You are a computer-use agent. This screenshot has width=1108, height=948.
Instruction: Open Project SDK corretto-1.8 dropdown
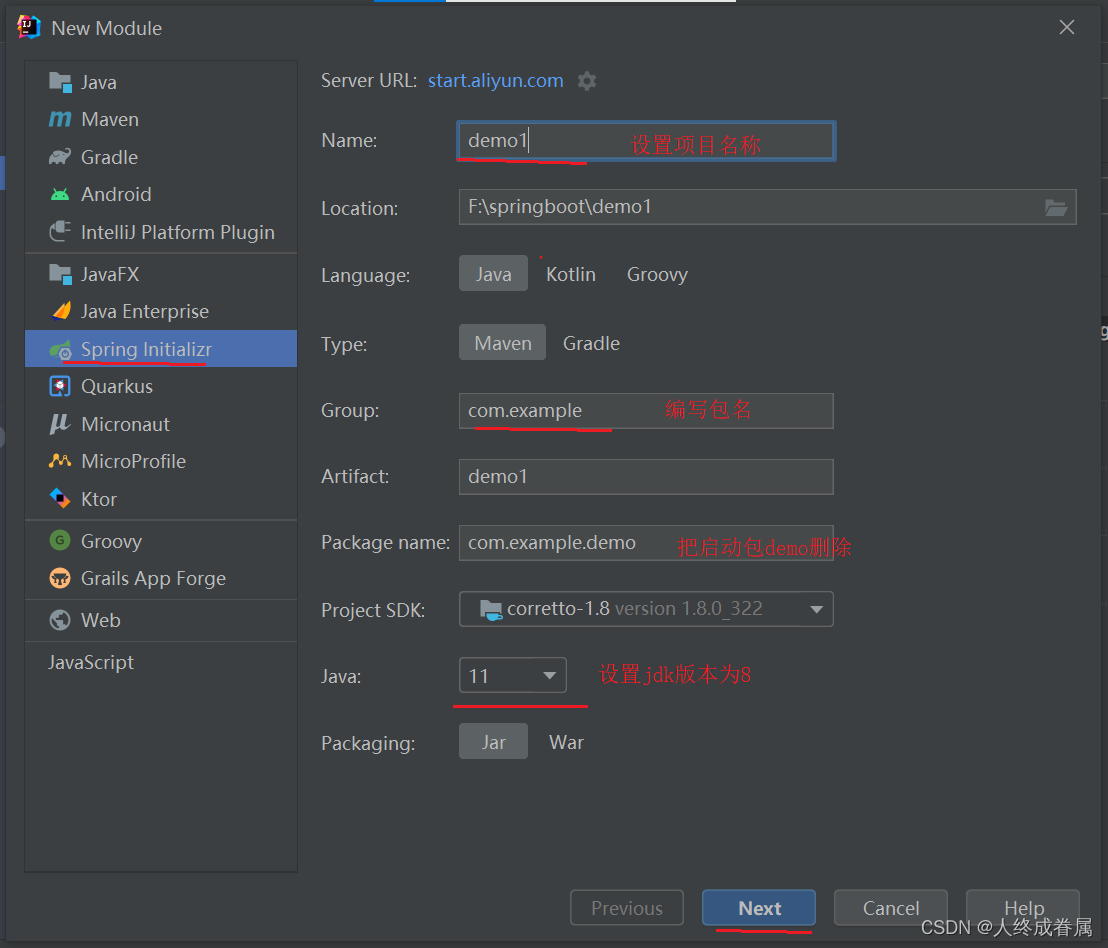(646, 609)
